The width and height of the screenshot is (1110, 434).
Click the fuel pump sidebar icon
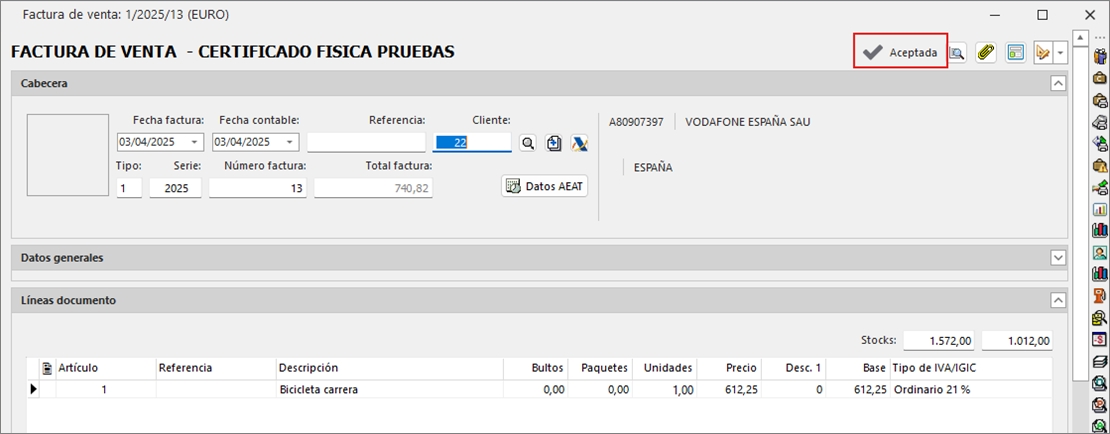tap(1099, 296)
